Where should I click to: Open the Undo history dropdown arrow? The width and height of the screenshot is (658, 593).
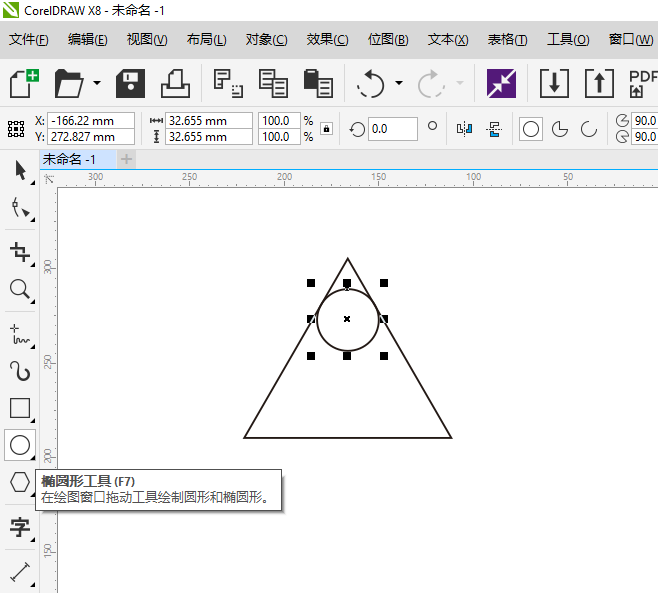(x=399, y=83)
